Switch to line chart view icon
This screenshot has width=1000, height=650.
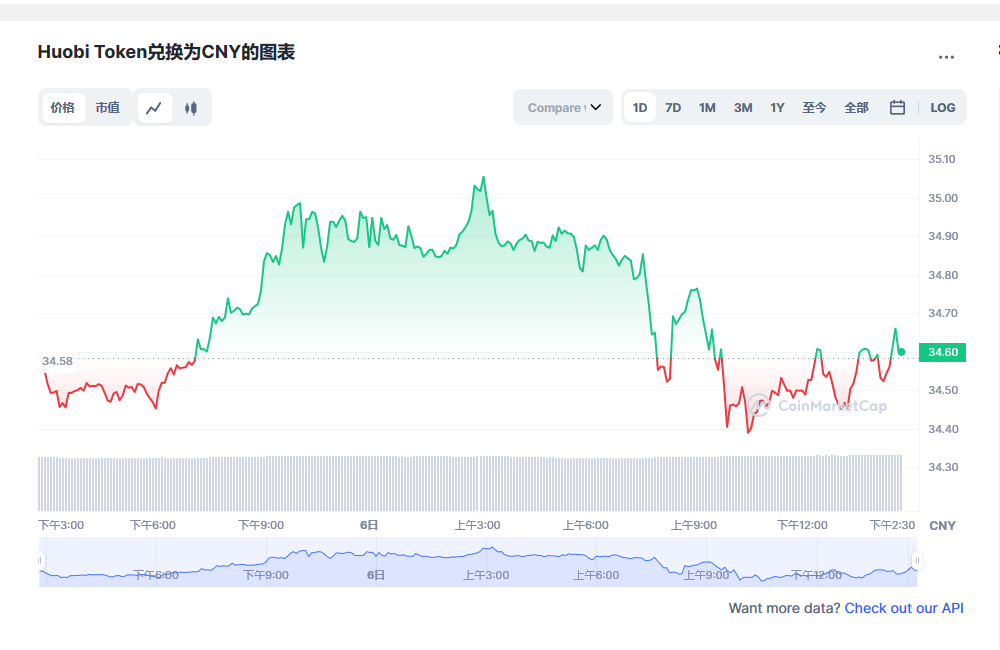click(x=154, y=108)
